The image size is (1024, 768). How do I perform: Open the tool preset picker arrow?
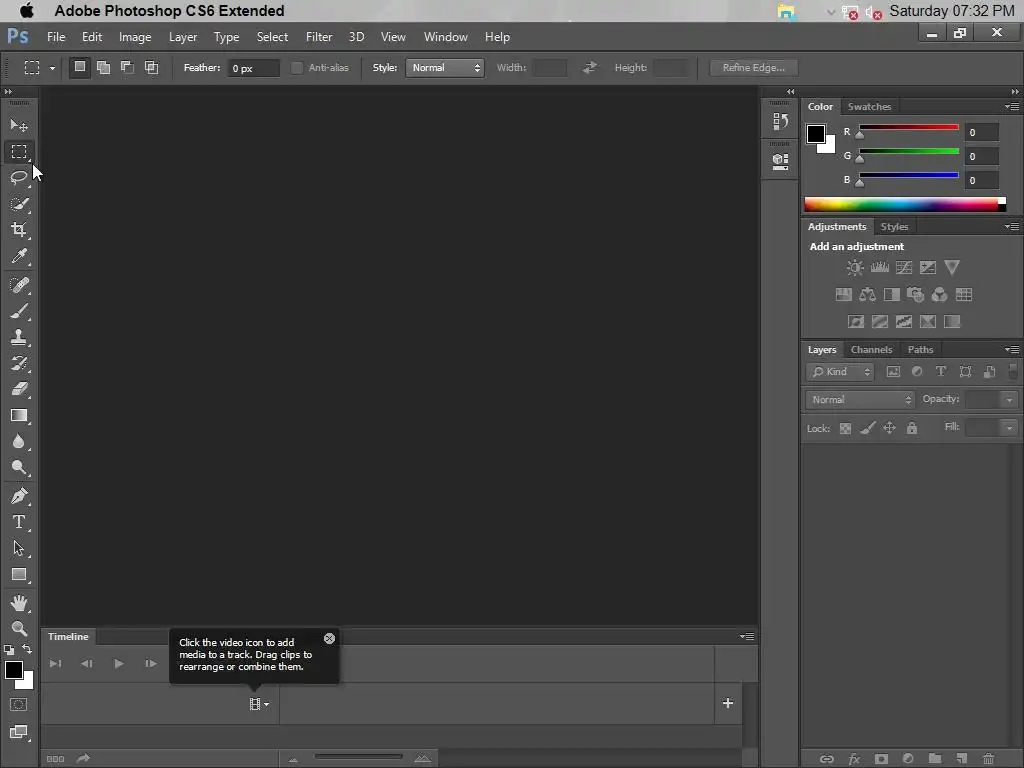52,68
